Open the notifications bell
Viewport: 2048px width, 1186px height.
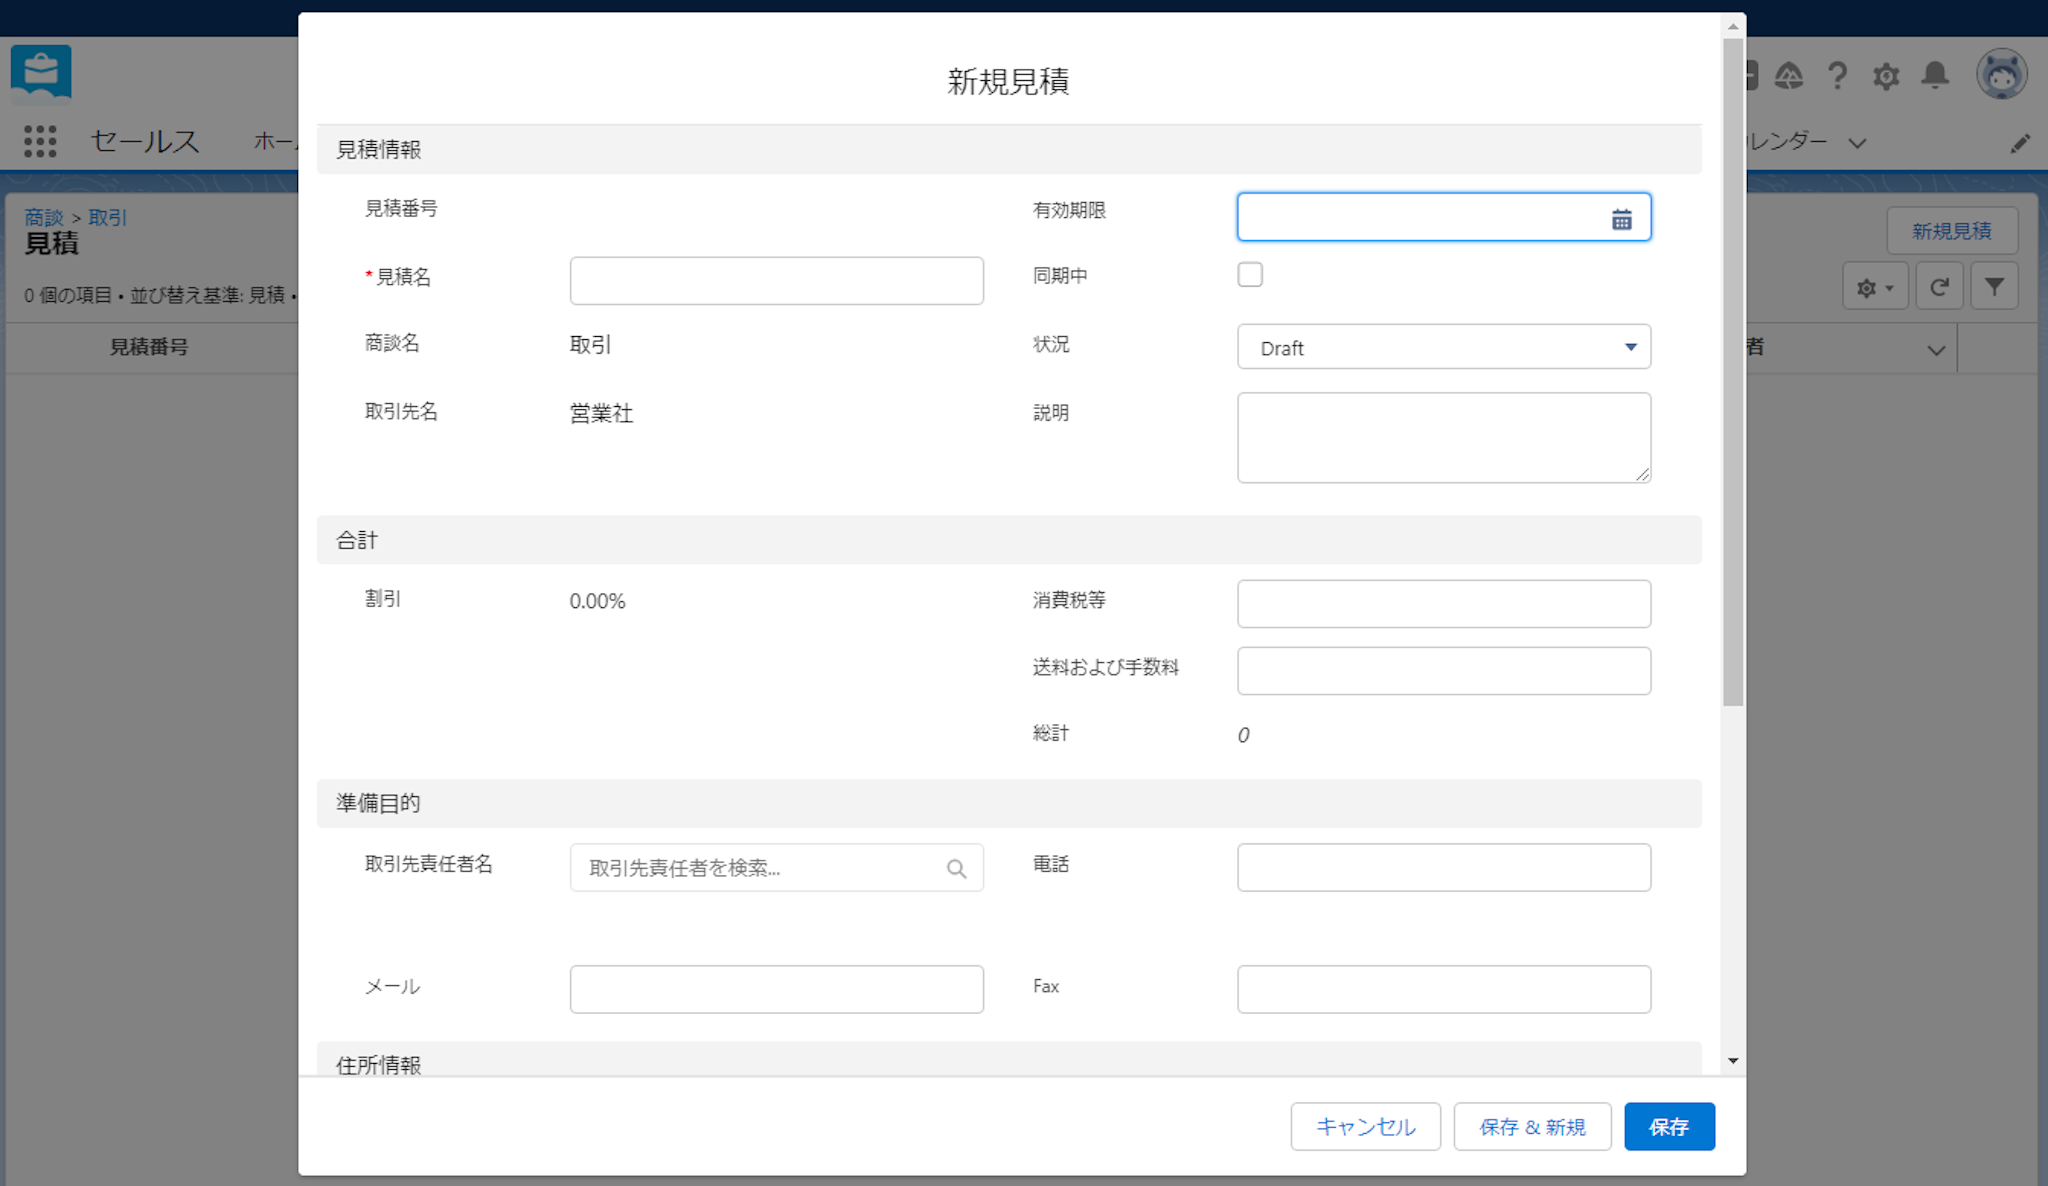pyautogui.click(x=1935, y=76)
